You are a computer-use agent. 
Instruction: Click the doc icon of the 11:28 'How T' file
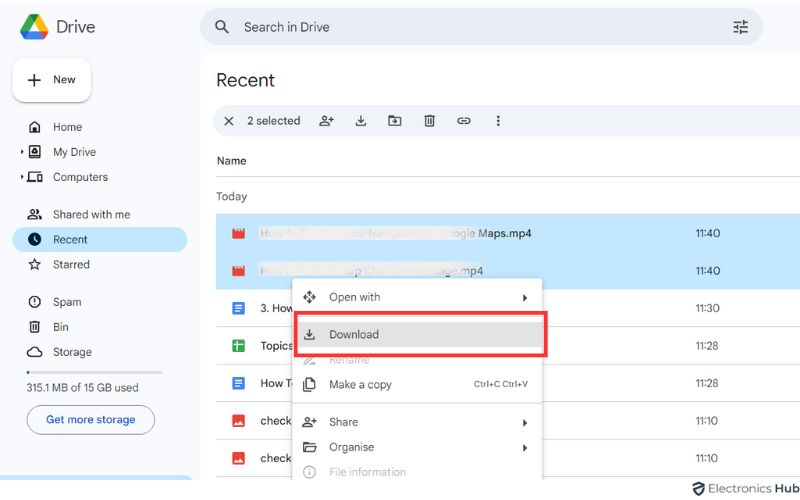(x=238, y=383)
